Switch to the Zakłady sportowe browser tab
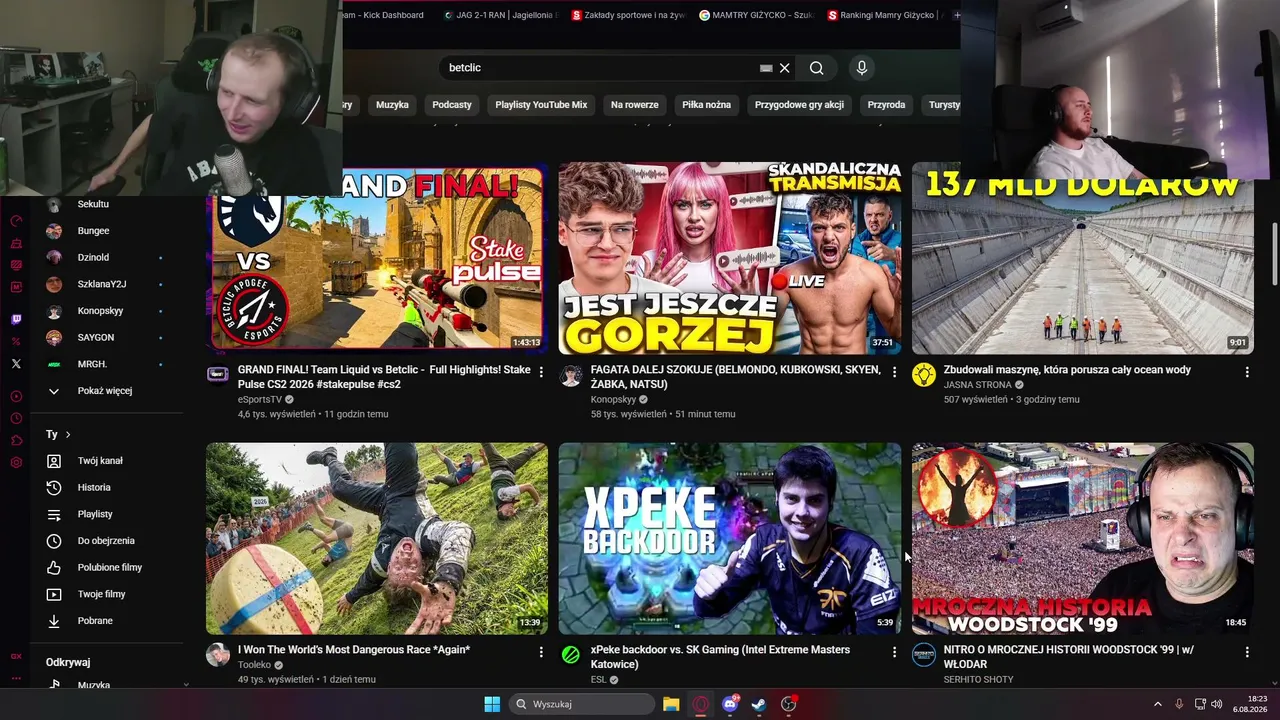This screenshot has width=1280, height=720. [627, 15]
